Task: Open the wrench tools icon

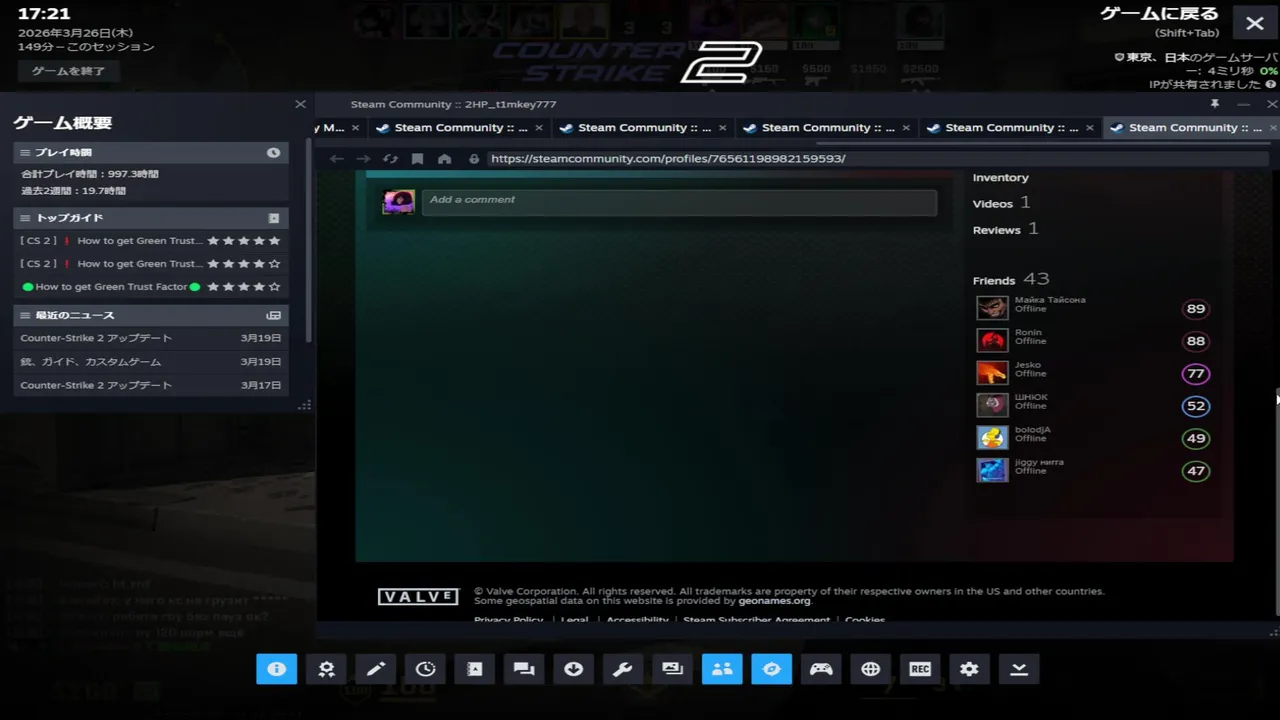Action: click(x=623, y=669)
